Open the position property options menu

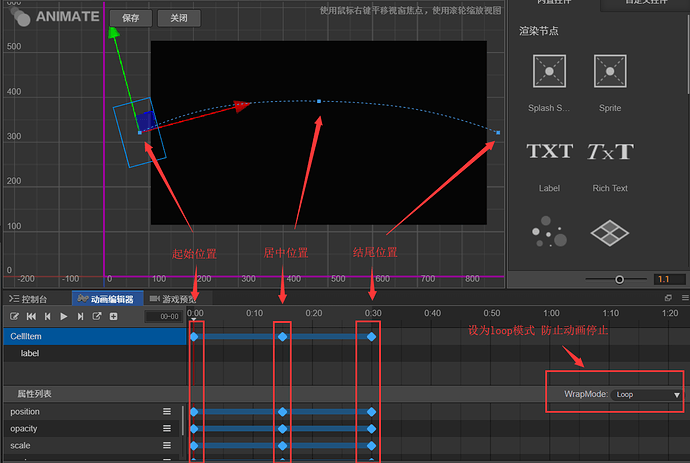(167, 412)
